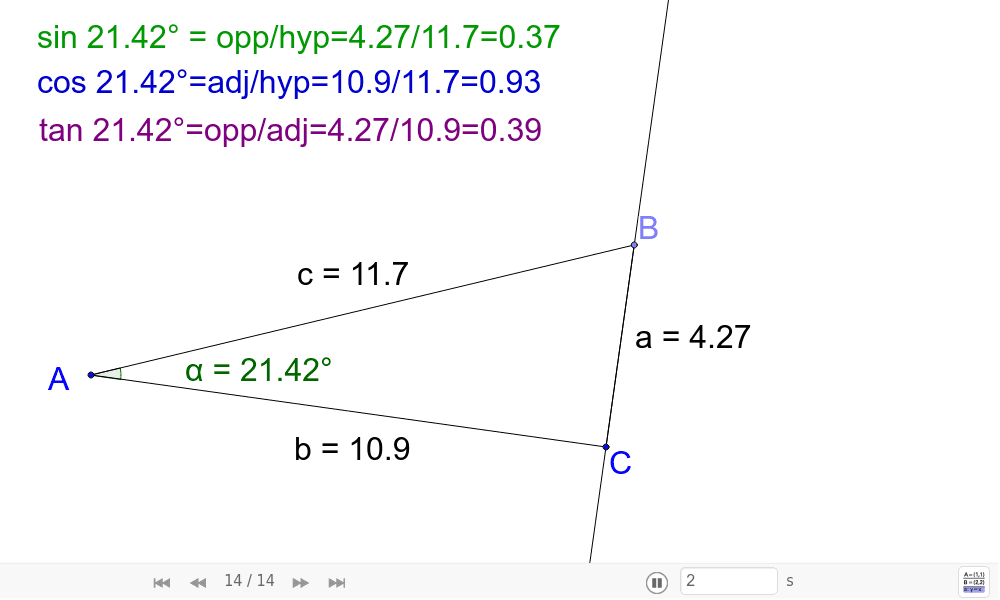Click the label a = 4.27
This screenshot has width=1000, height=600.
(x=693, y=337)
